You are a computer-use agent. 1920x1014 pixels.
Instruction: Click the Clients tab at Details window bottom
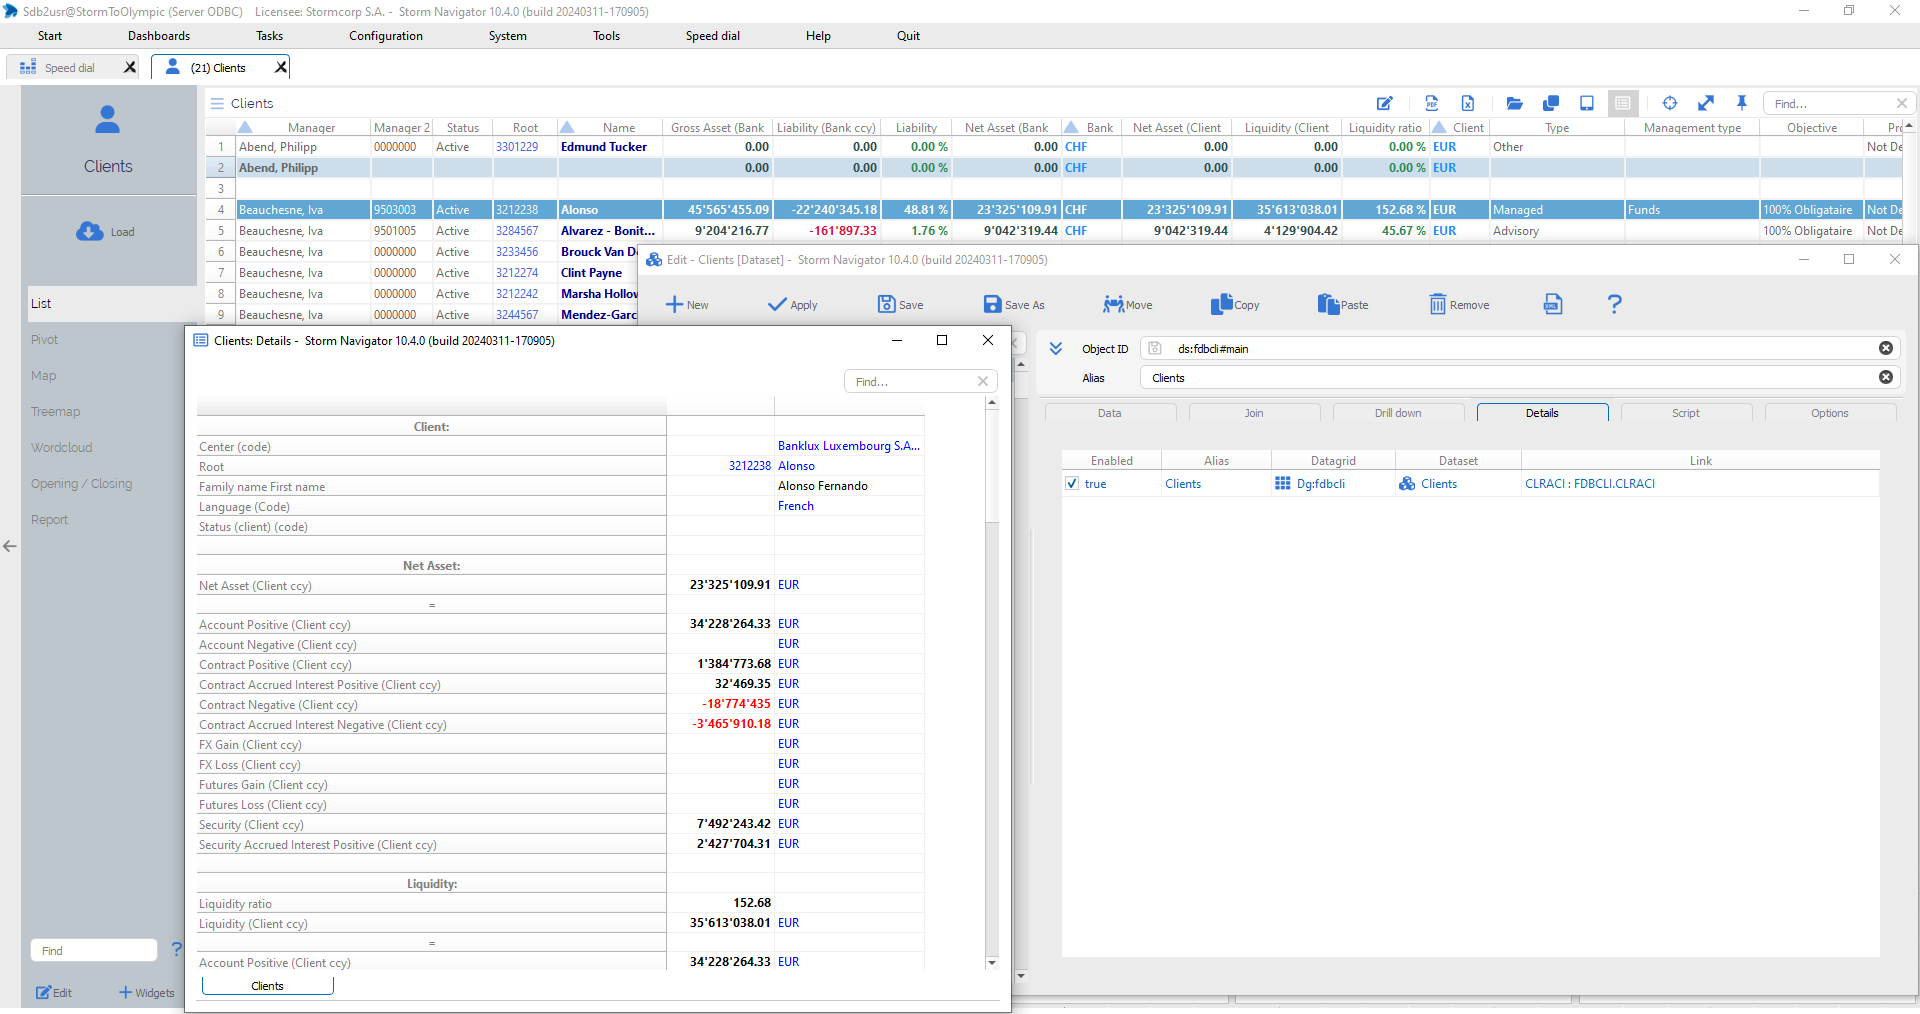tap(268, 986)
